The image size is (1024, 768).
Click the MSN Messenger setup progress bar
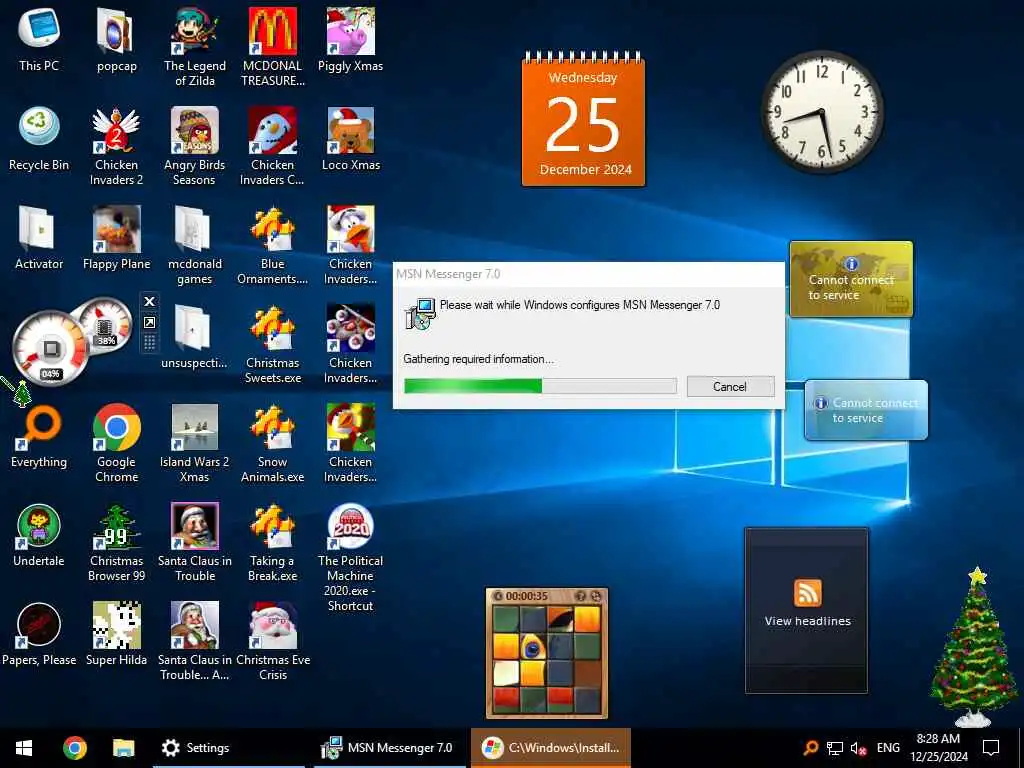pyautogui.click(x=540, y=386)
